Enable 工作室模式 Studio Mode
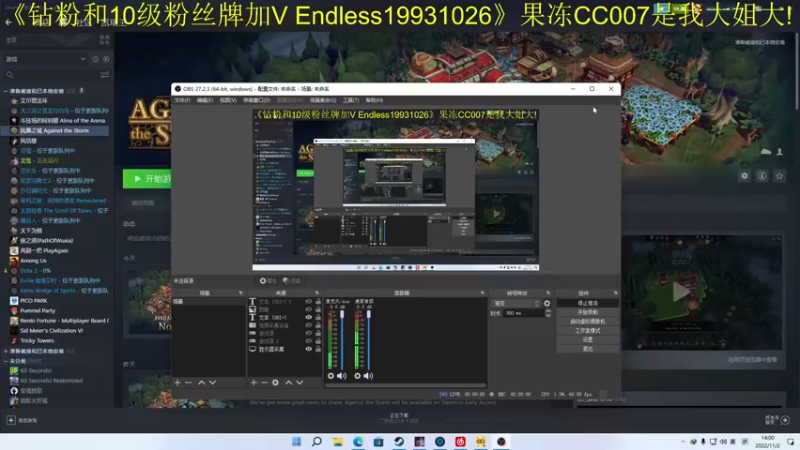The image size is (800, 450). (x=588, y=331)
